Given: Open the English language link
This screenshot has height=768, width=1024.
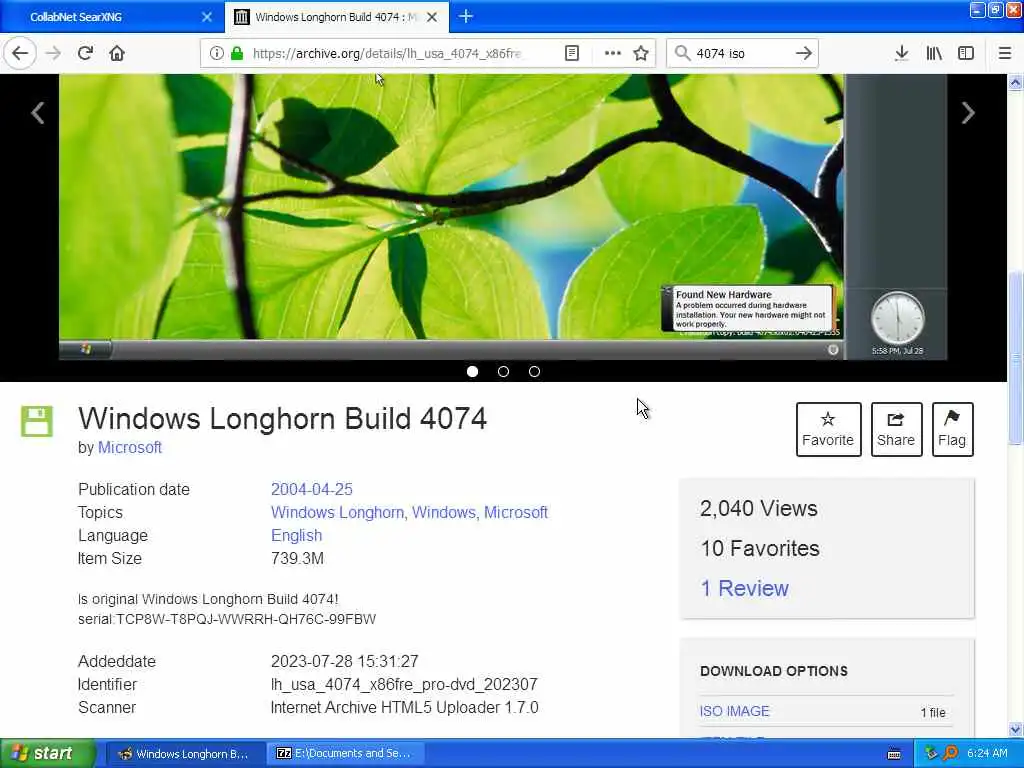Looking at the screenshot, I should pos(296,535).
